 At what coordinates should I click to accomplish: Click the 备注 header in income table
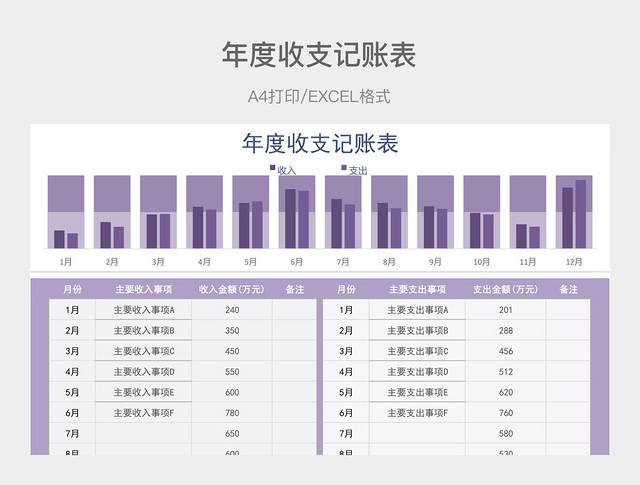pos(295,289)
